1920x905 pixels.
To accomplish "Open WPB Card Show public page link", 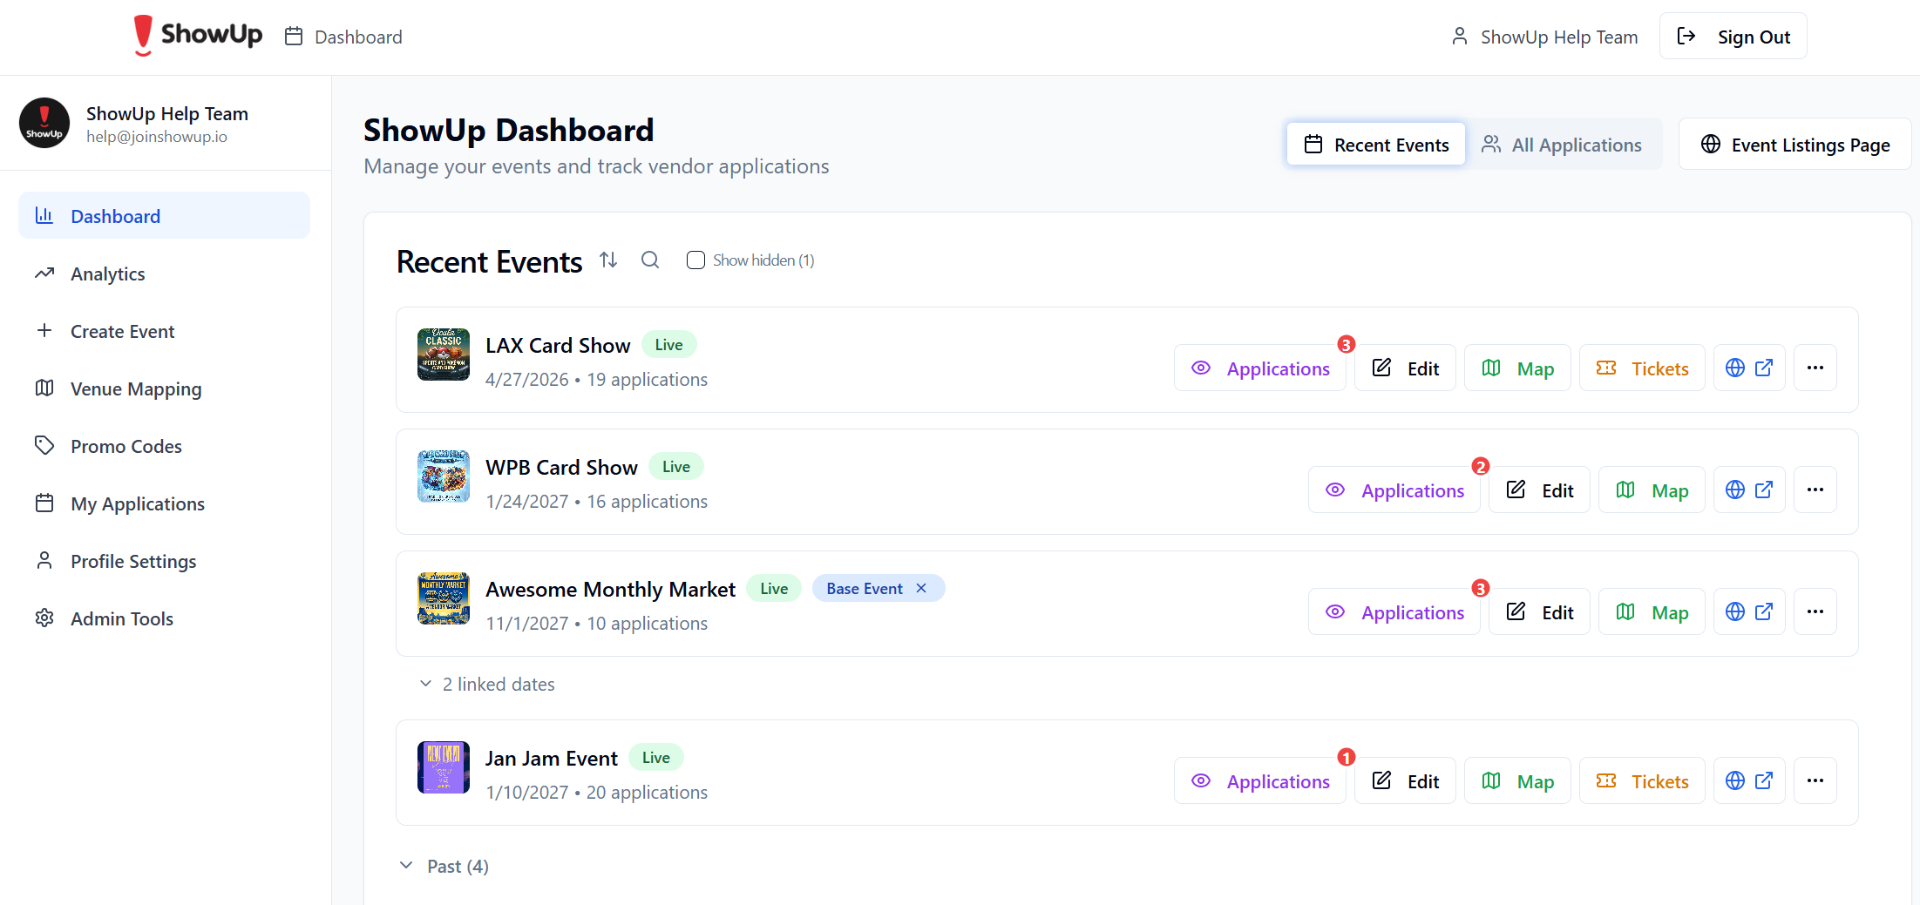I will click(1749, 490).
